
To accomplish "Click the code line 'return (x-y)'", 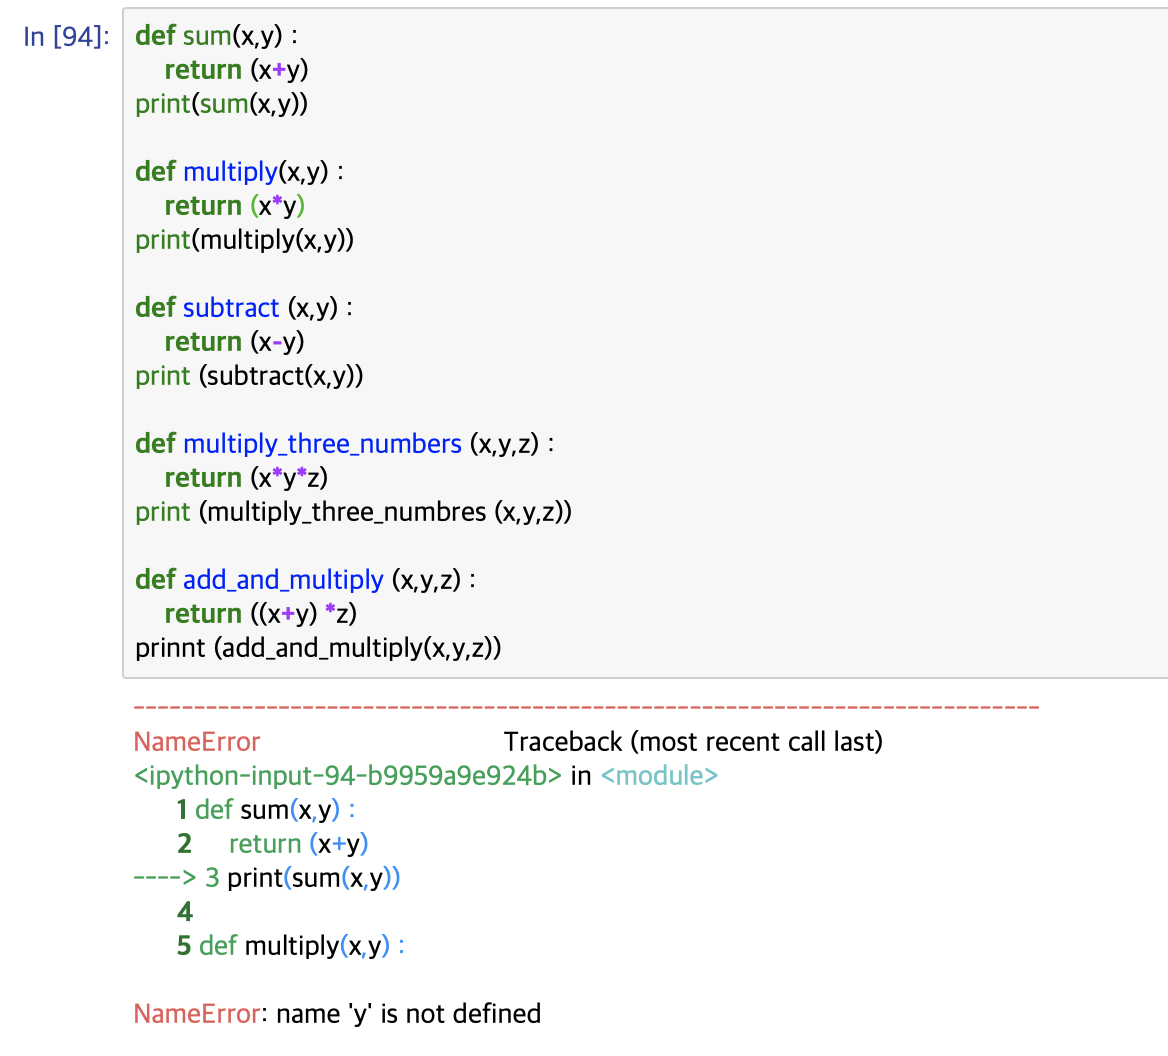I will pos(235,342).
